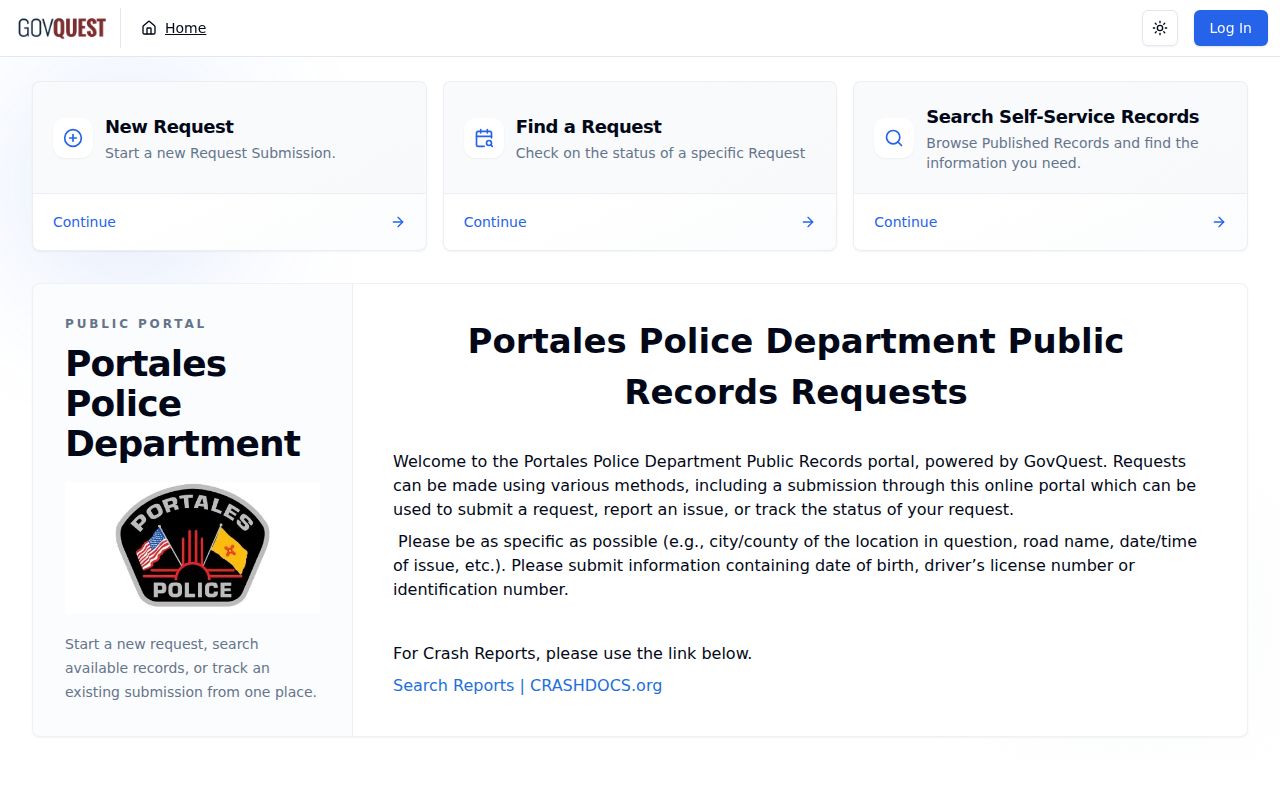Viewport: 1280px width, 800px height.
Task: Click the 'Please be as specific as possible' paragraph
Action: pyautogui.click(x=795, y=565)
